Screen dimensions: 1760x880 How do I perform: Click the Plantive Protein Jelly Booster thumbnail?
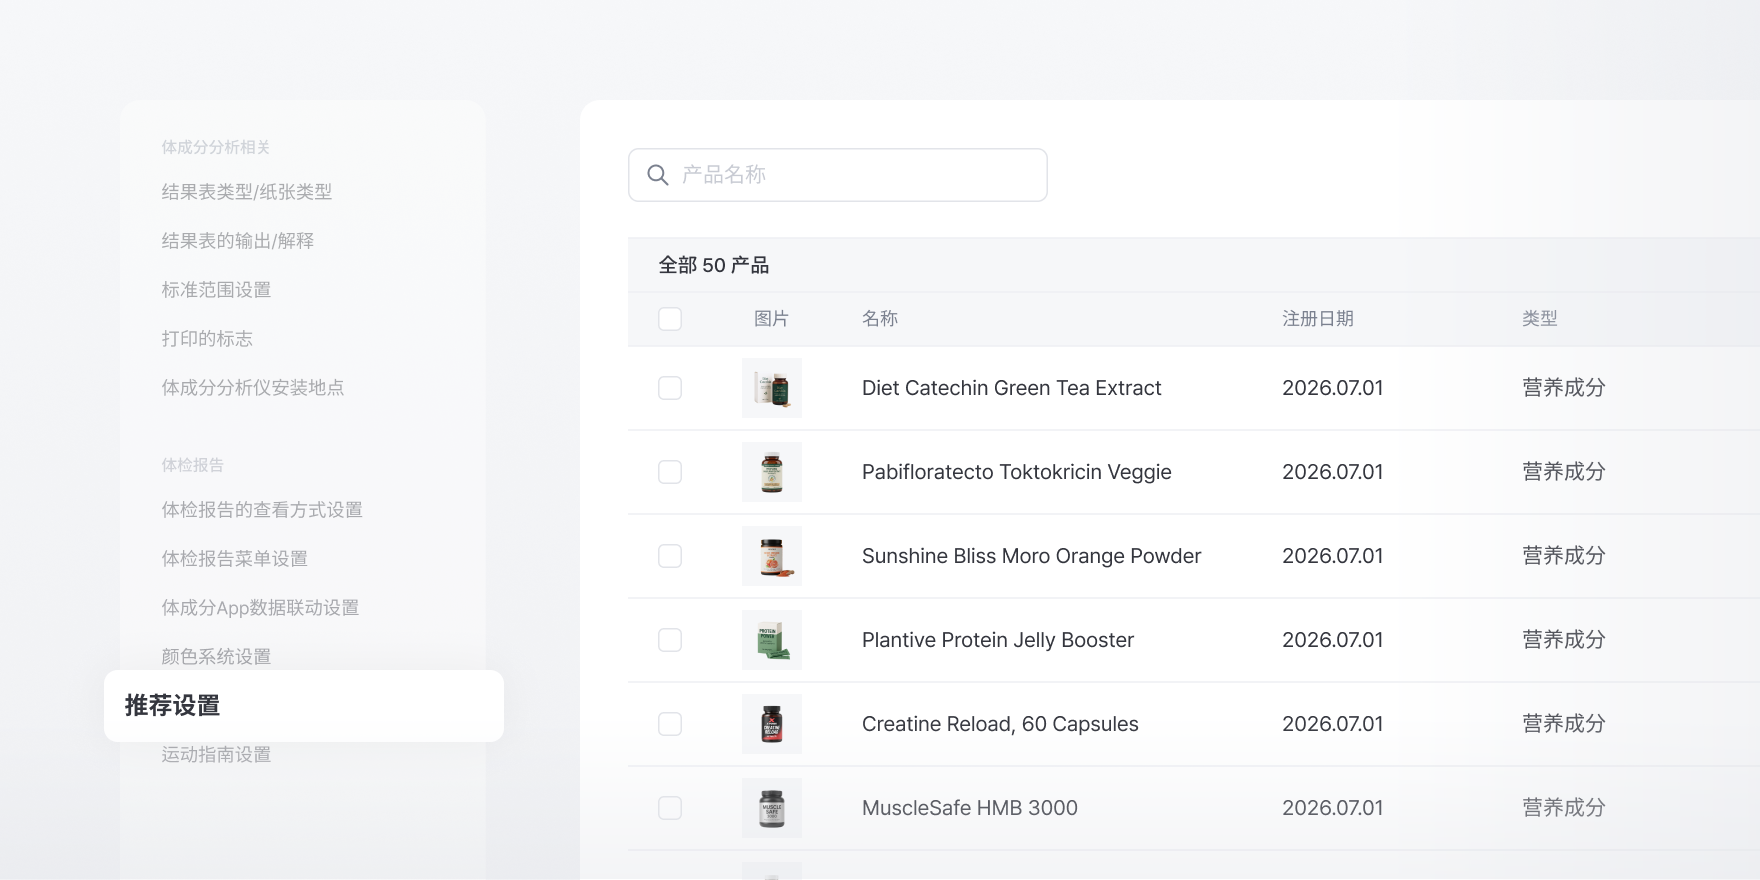click(x=772, y=640)
